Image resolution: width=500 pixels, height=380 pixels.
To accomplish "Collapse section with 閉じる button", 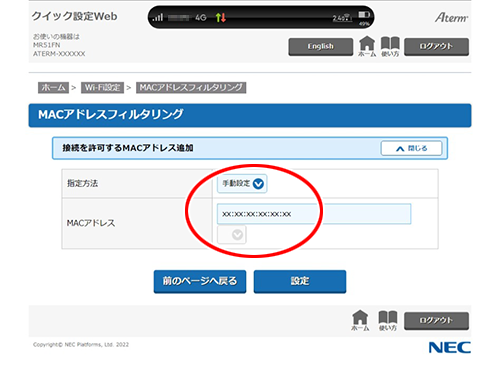I will click(x=411, y=148).
